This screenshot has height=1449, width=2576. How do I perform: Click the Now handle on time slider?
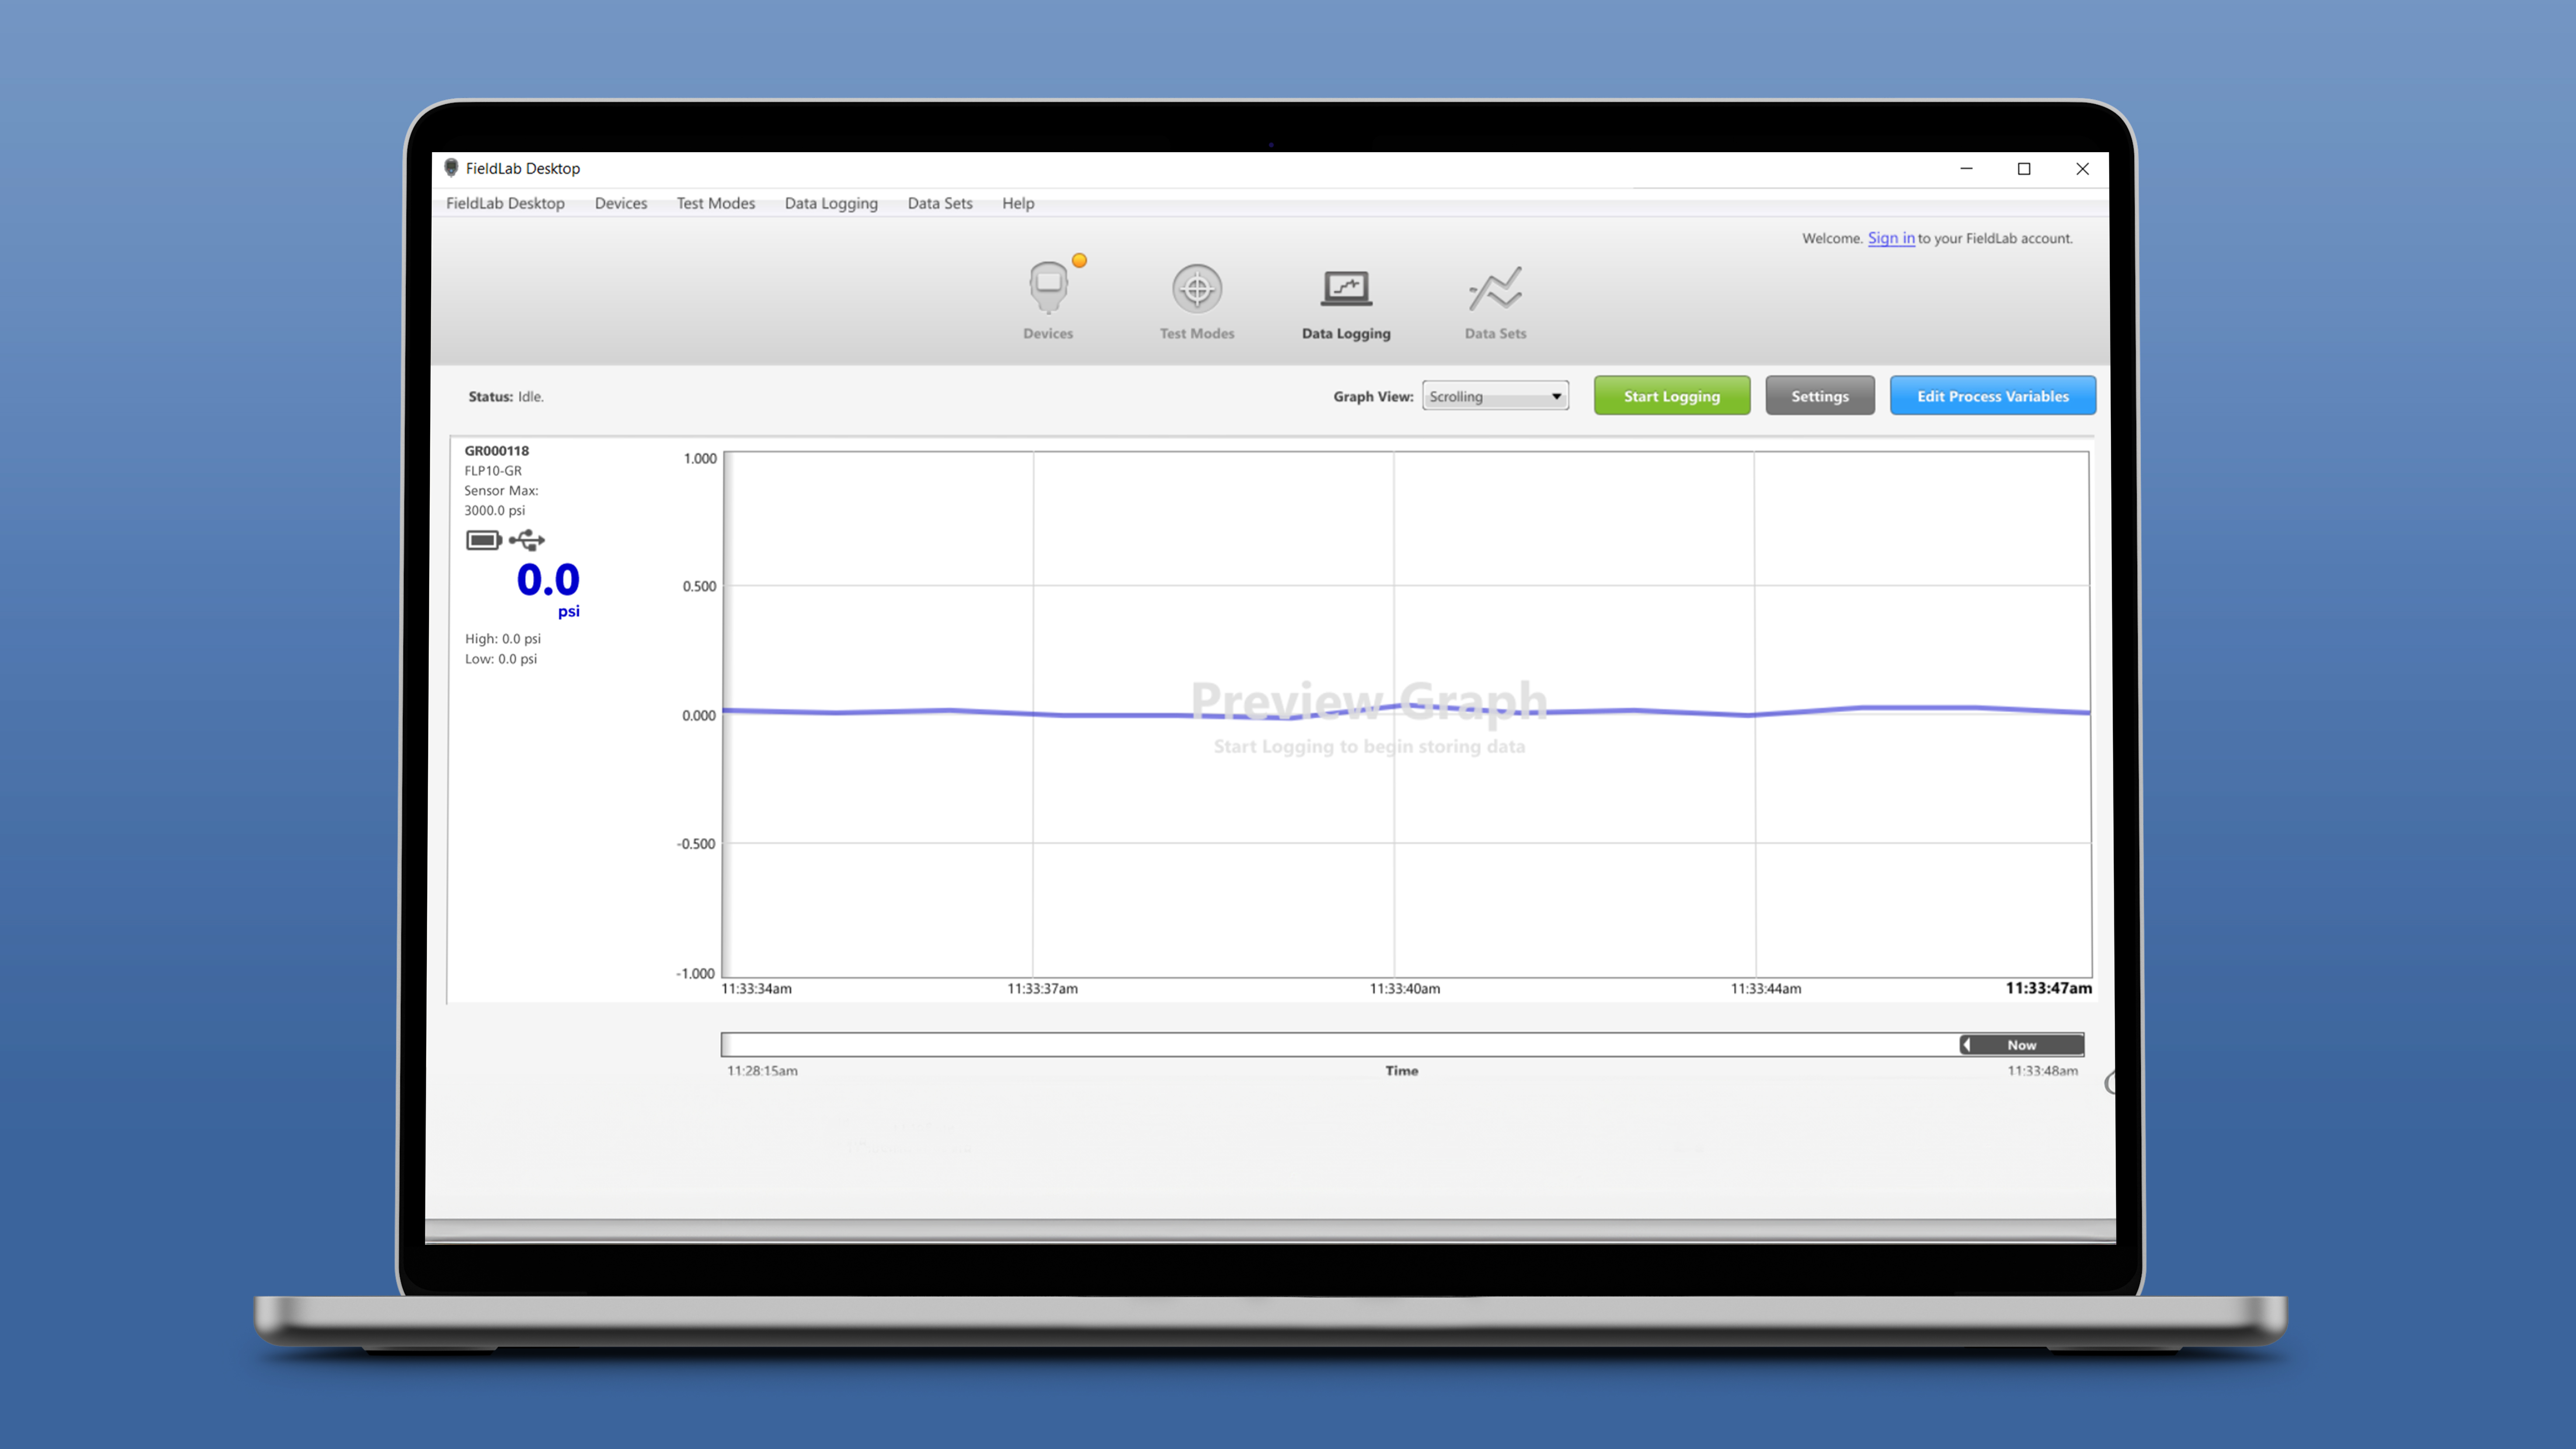(x=2021, y=1045)
